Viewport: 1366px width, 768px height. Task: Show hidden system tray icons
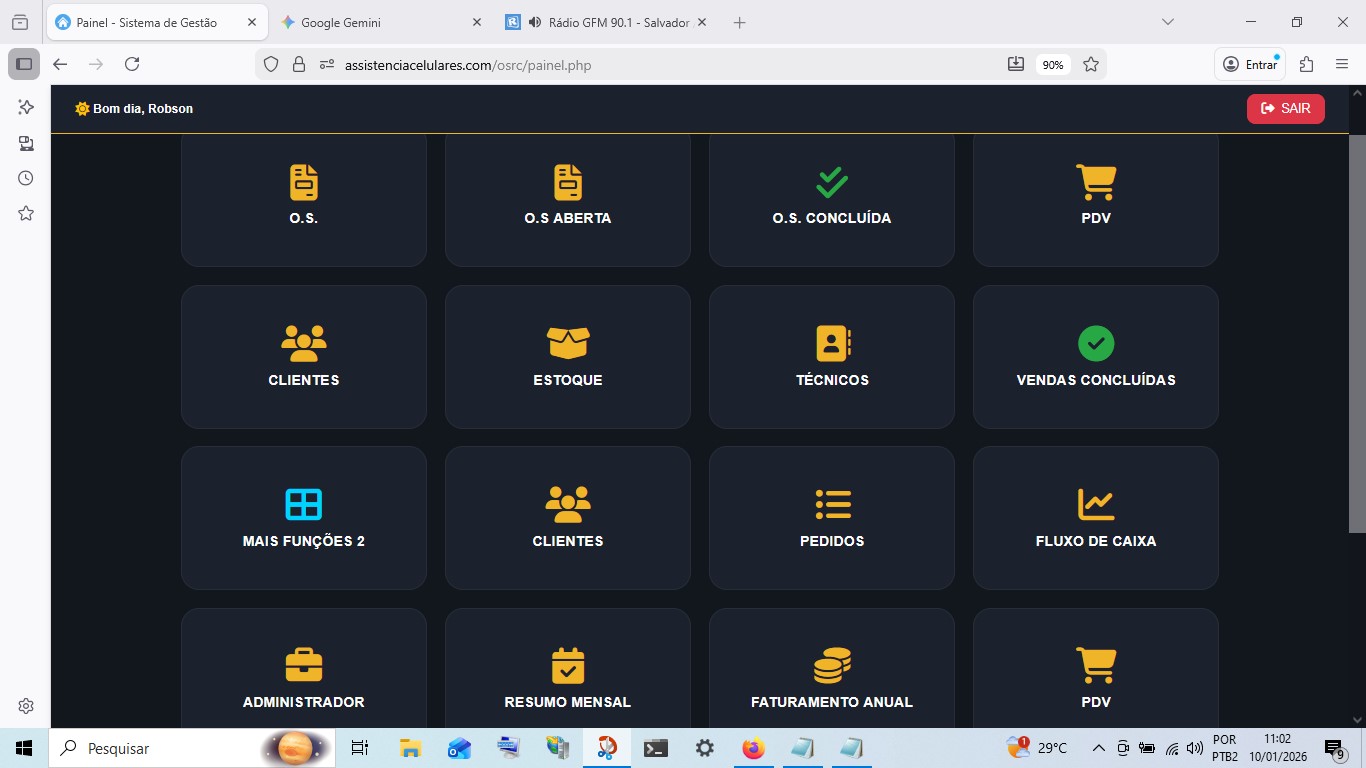click(x=1098, y=748)
